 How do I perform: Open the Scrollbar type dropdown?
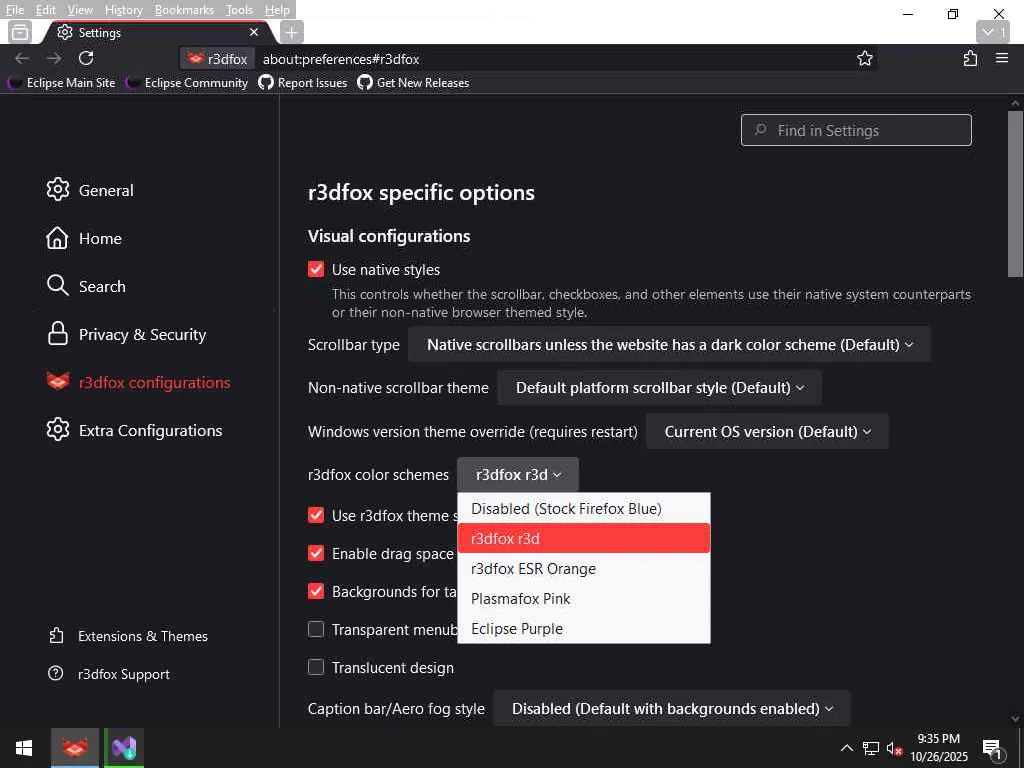pyautogui.click(x=669, y=344)
